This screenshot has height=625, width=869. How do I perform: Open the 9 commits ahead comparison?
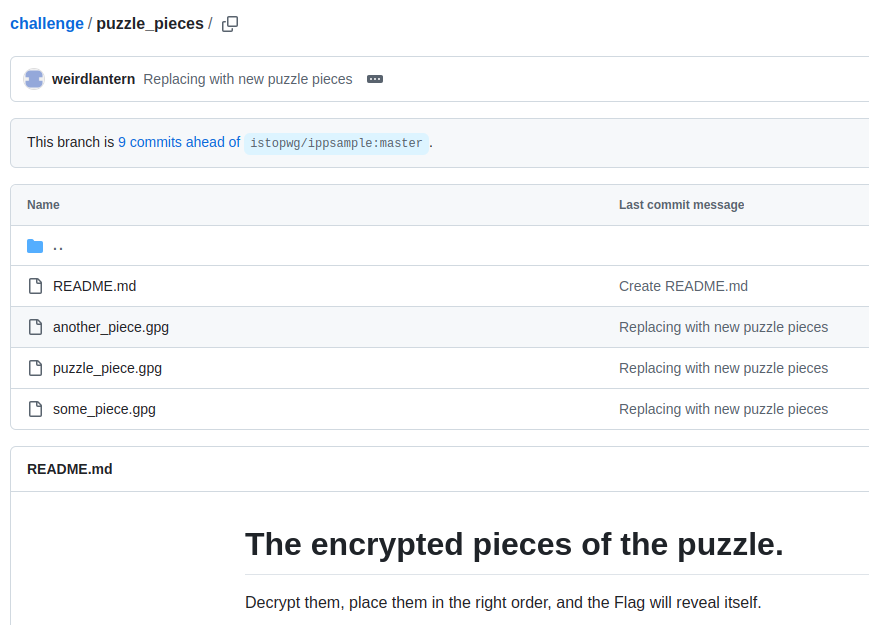(179, 142)
